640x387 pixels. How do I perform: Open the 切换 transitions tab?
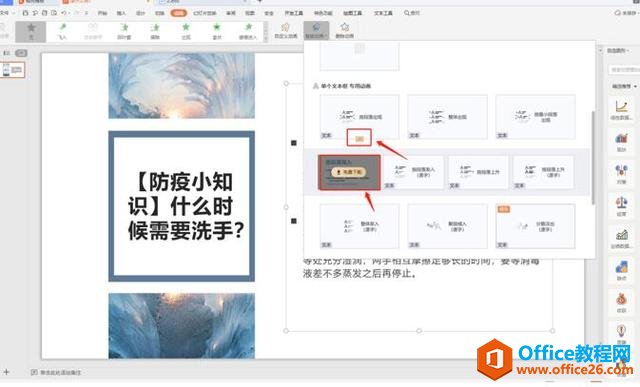(160, 13)
